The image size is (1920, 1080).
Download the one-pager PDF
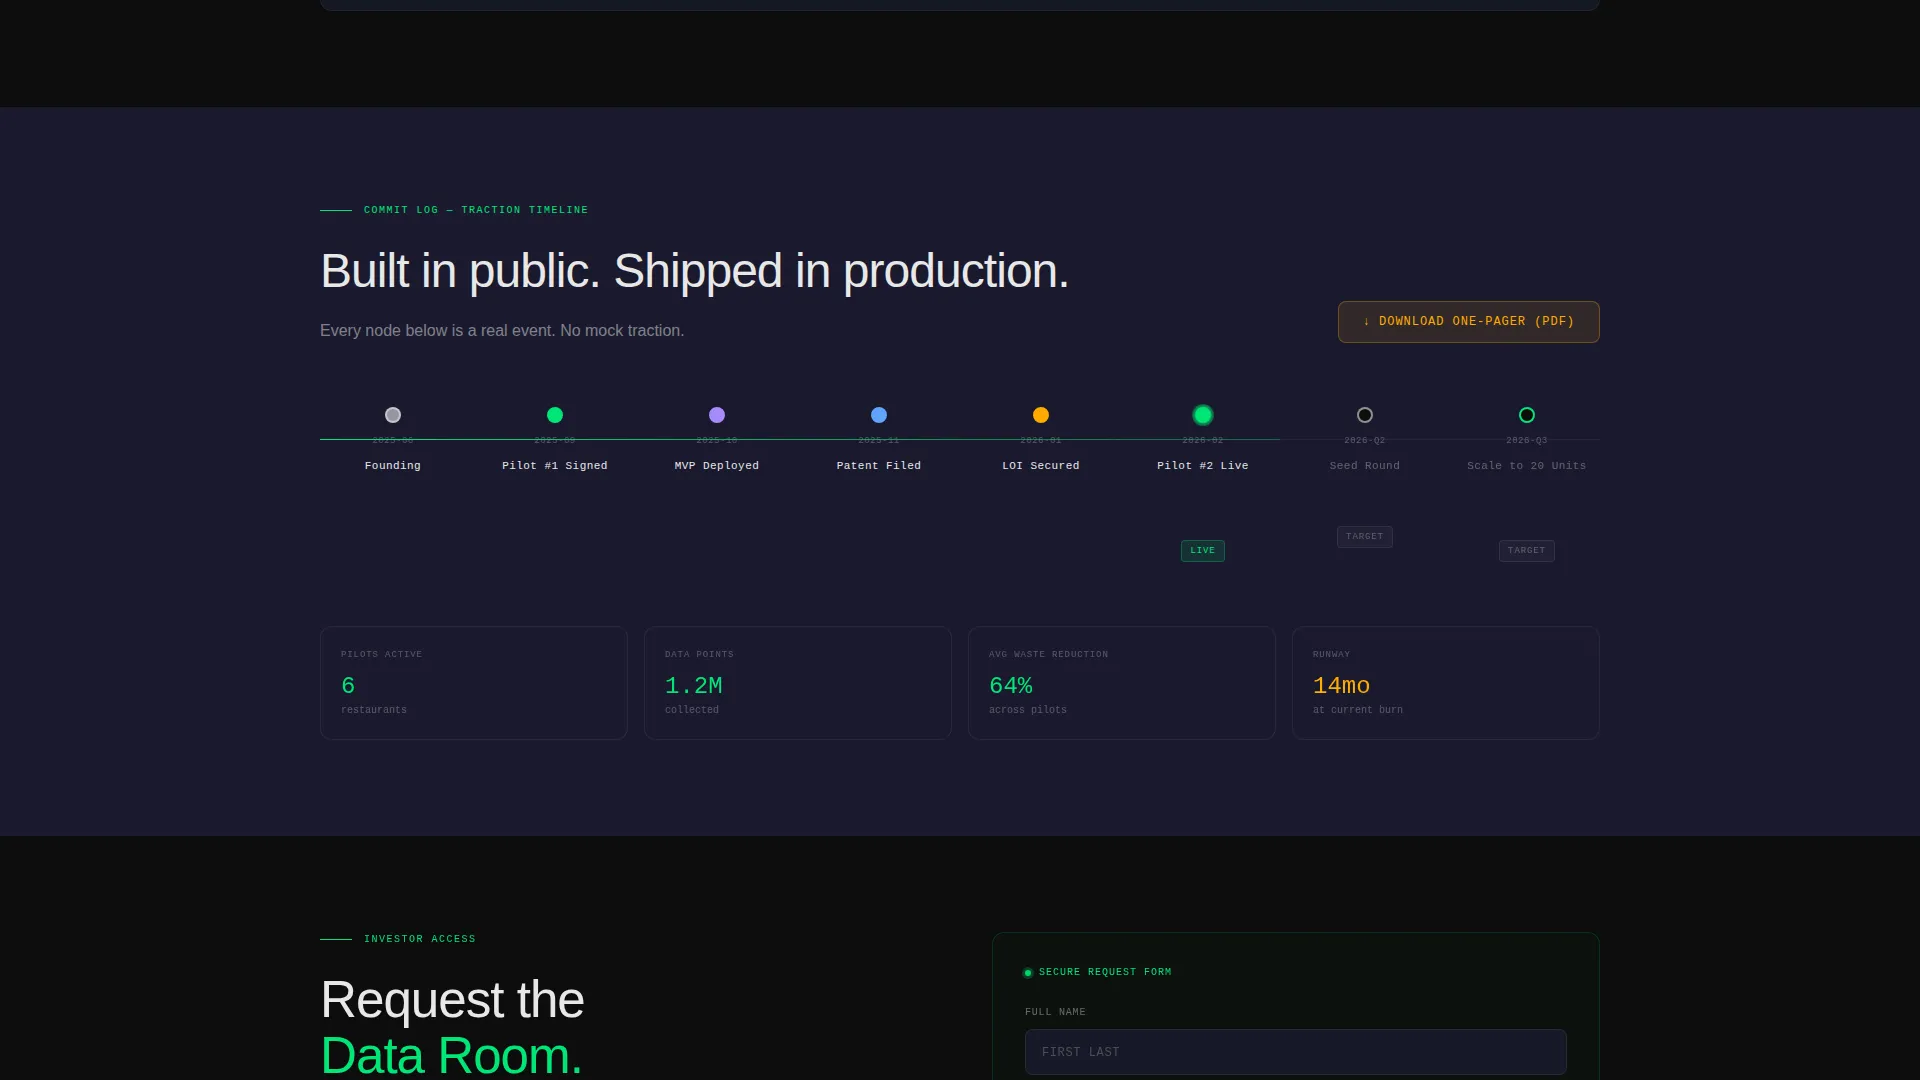[1469, 322]
